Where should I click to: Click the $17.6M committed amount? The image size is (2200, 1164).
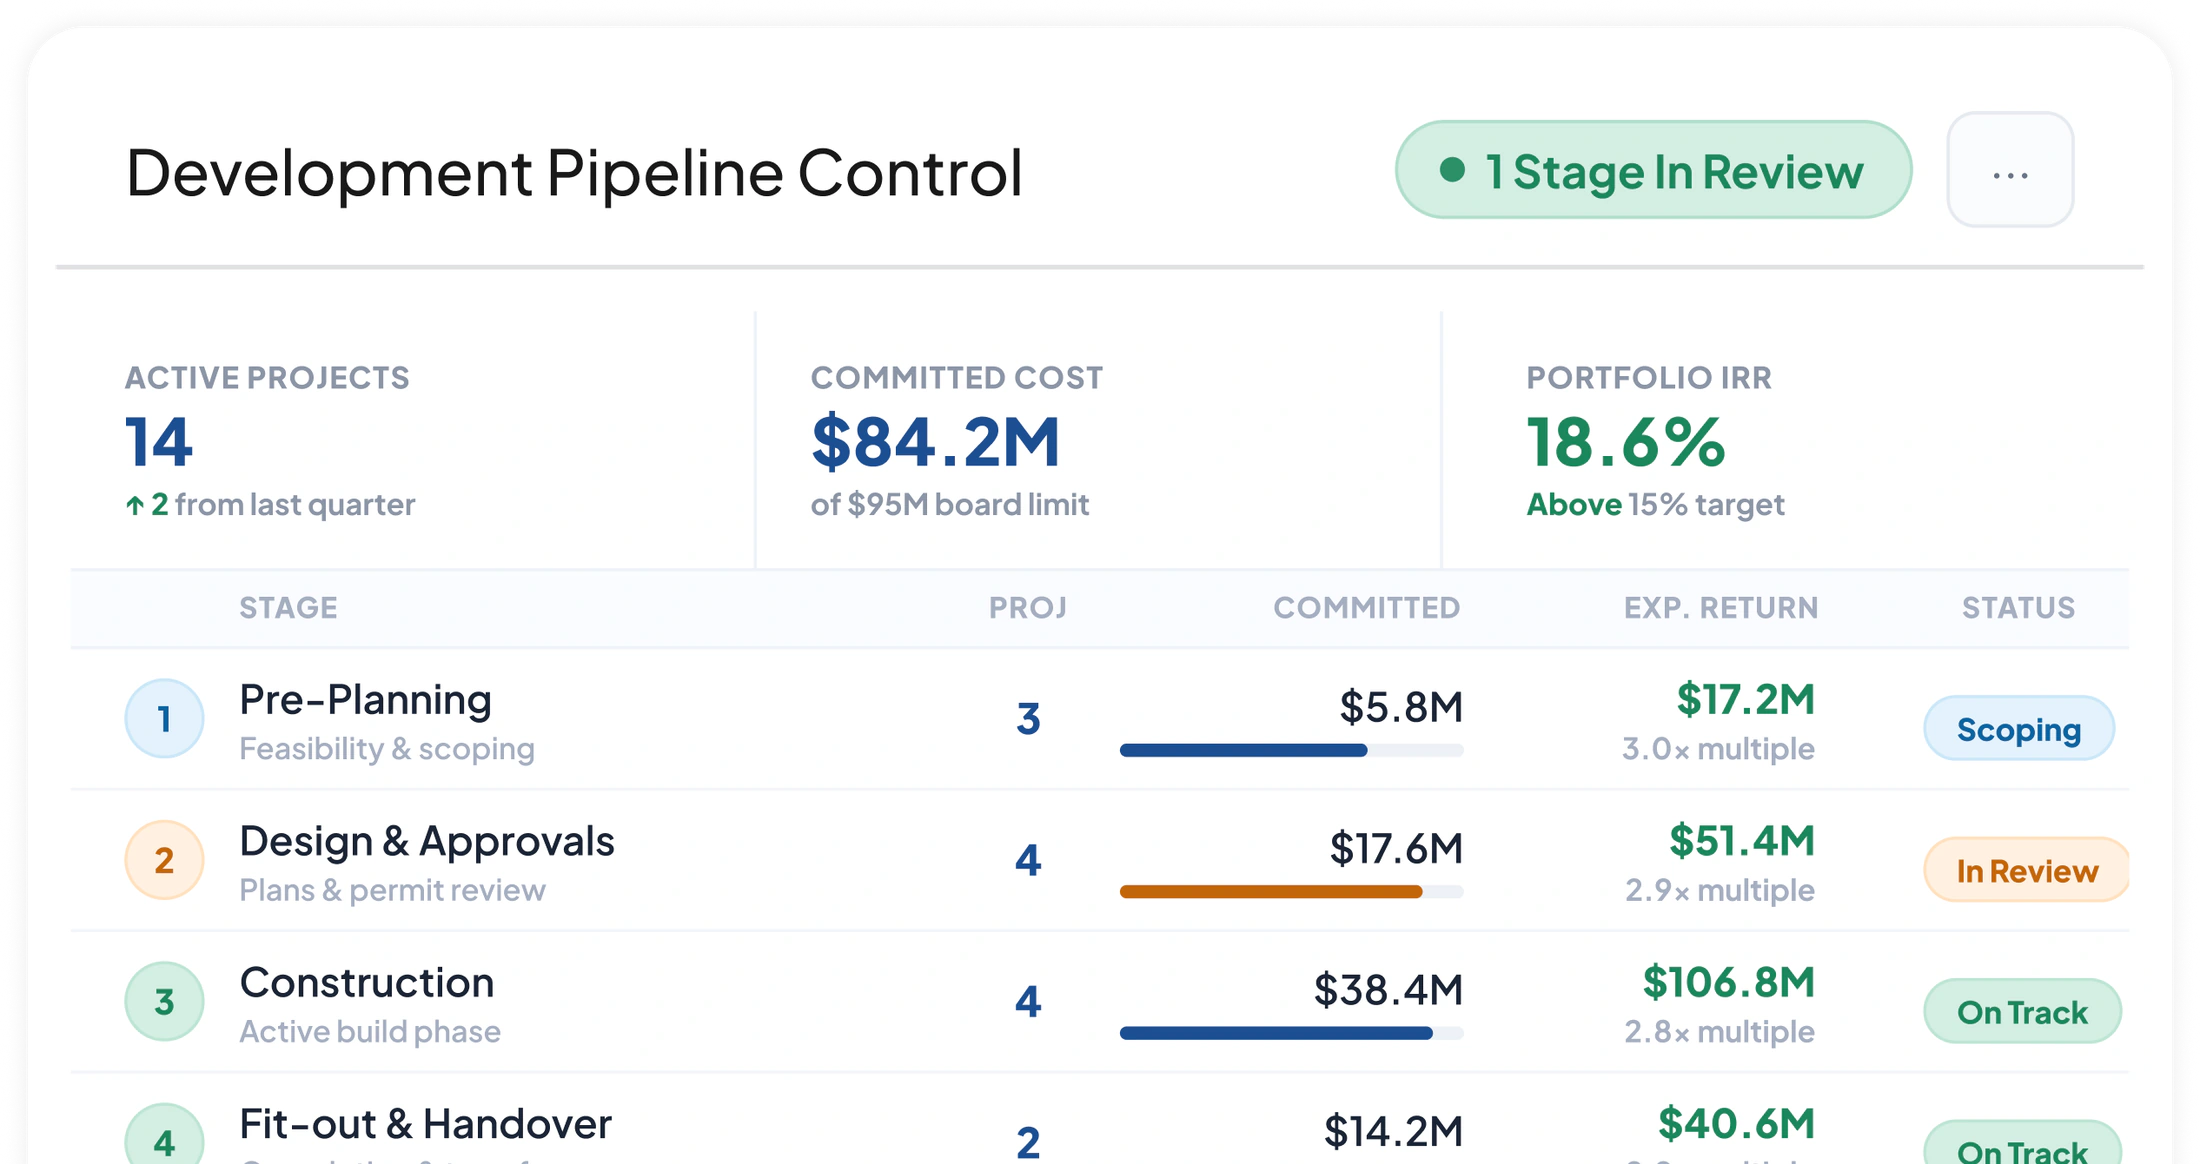pos(1396,848)
